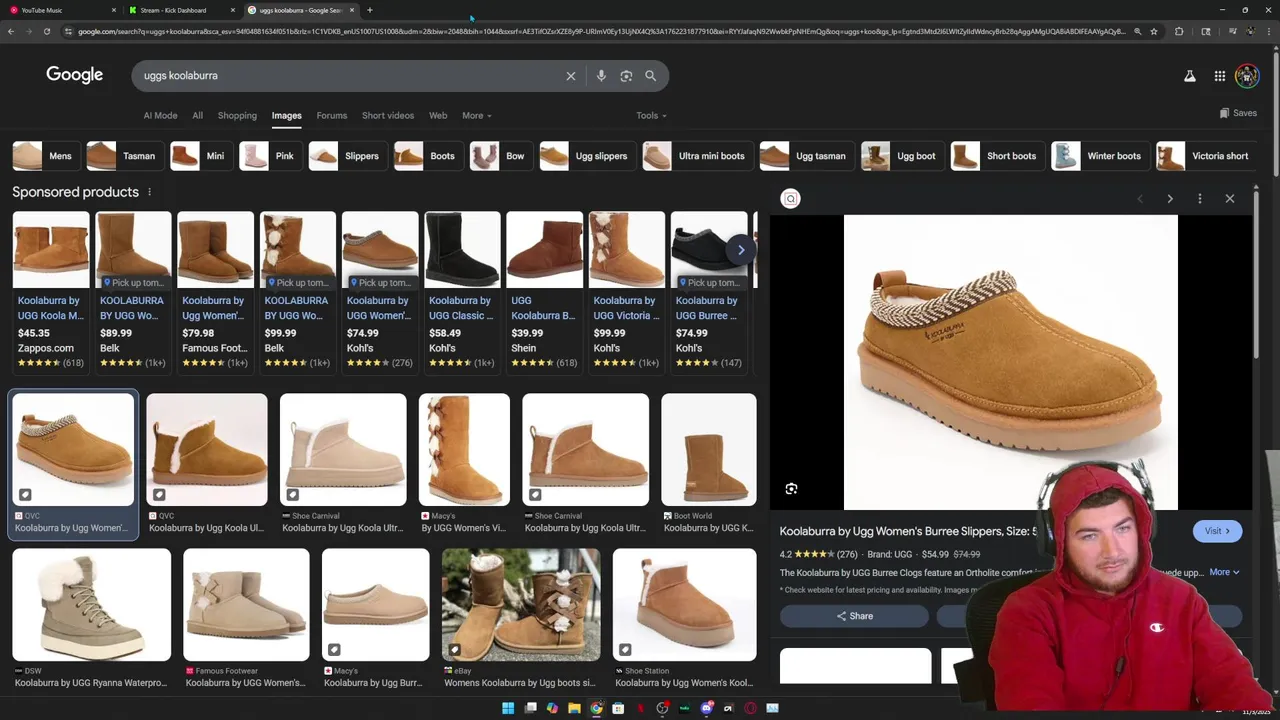
Task: Filter by the Winter boots chip
Action: [1099, 156]
